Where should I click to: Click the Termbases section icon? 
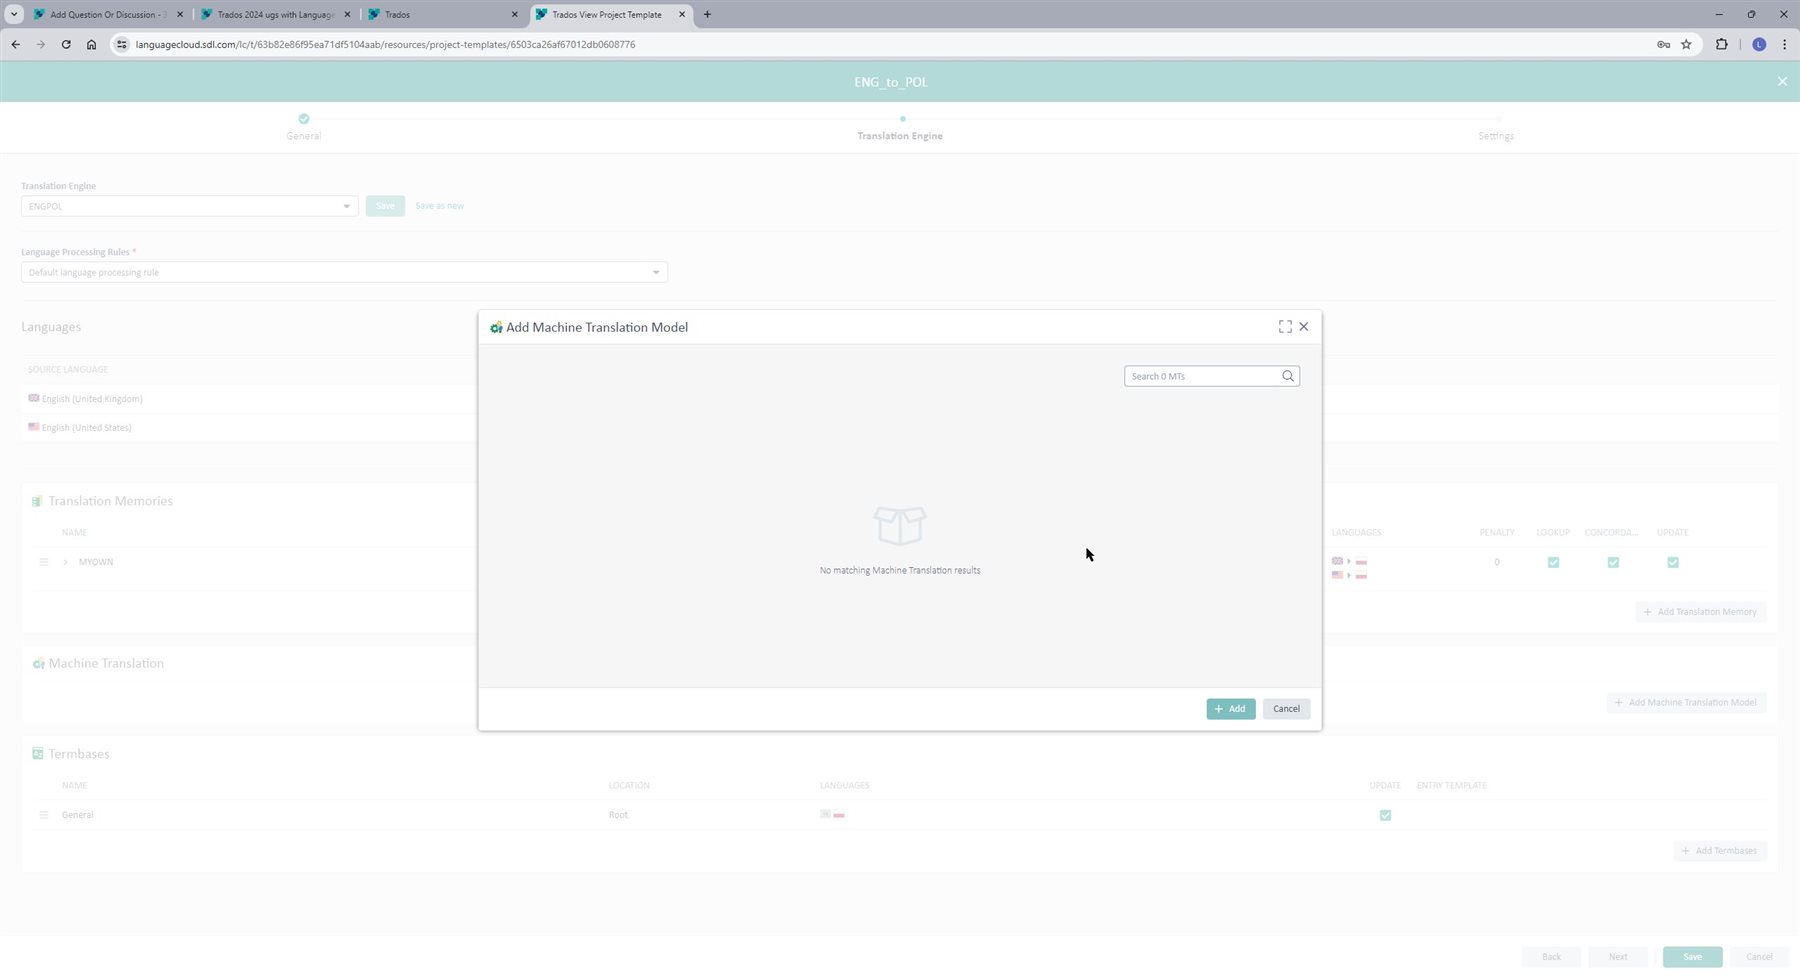pos(38,753)
